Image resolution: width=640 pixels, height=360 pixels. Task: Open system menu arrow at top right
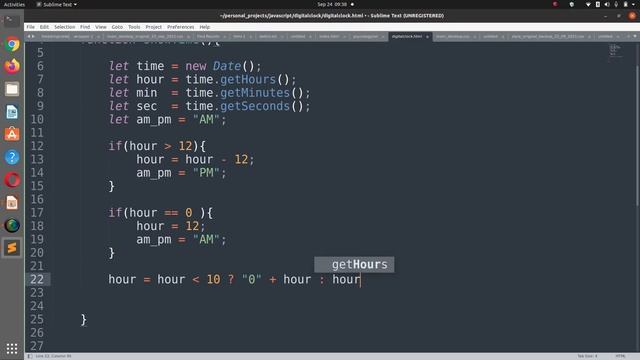tap(634, 4)
